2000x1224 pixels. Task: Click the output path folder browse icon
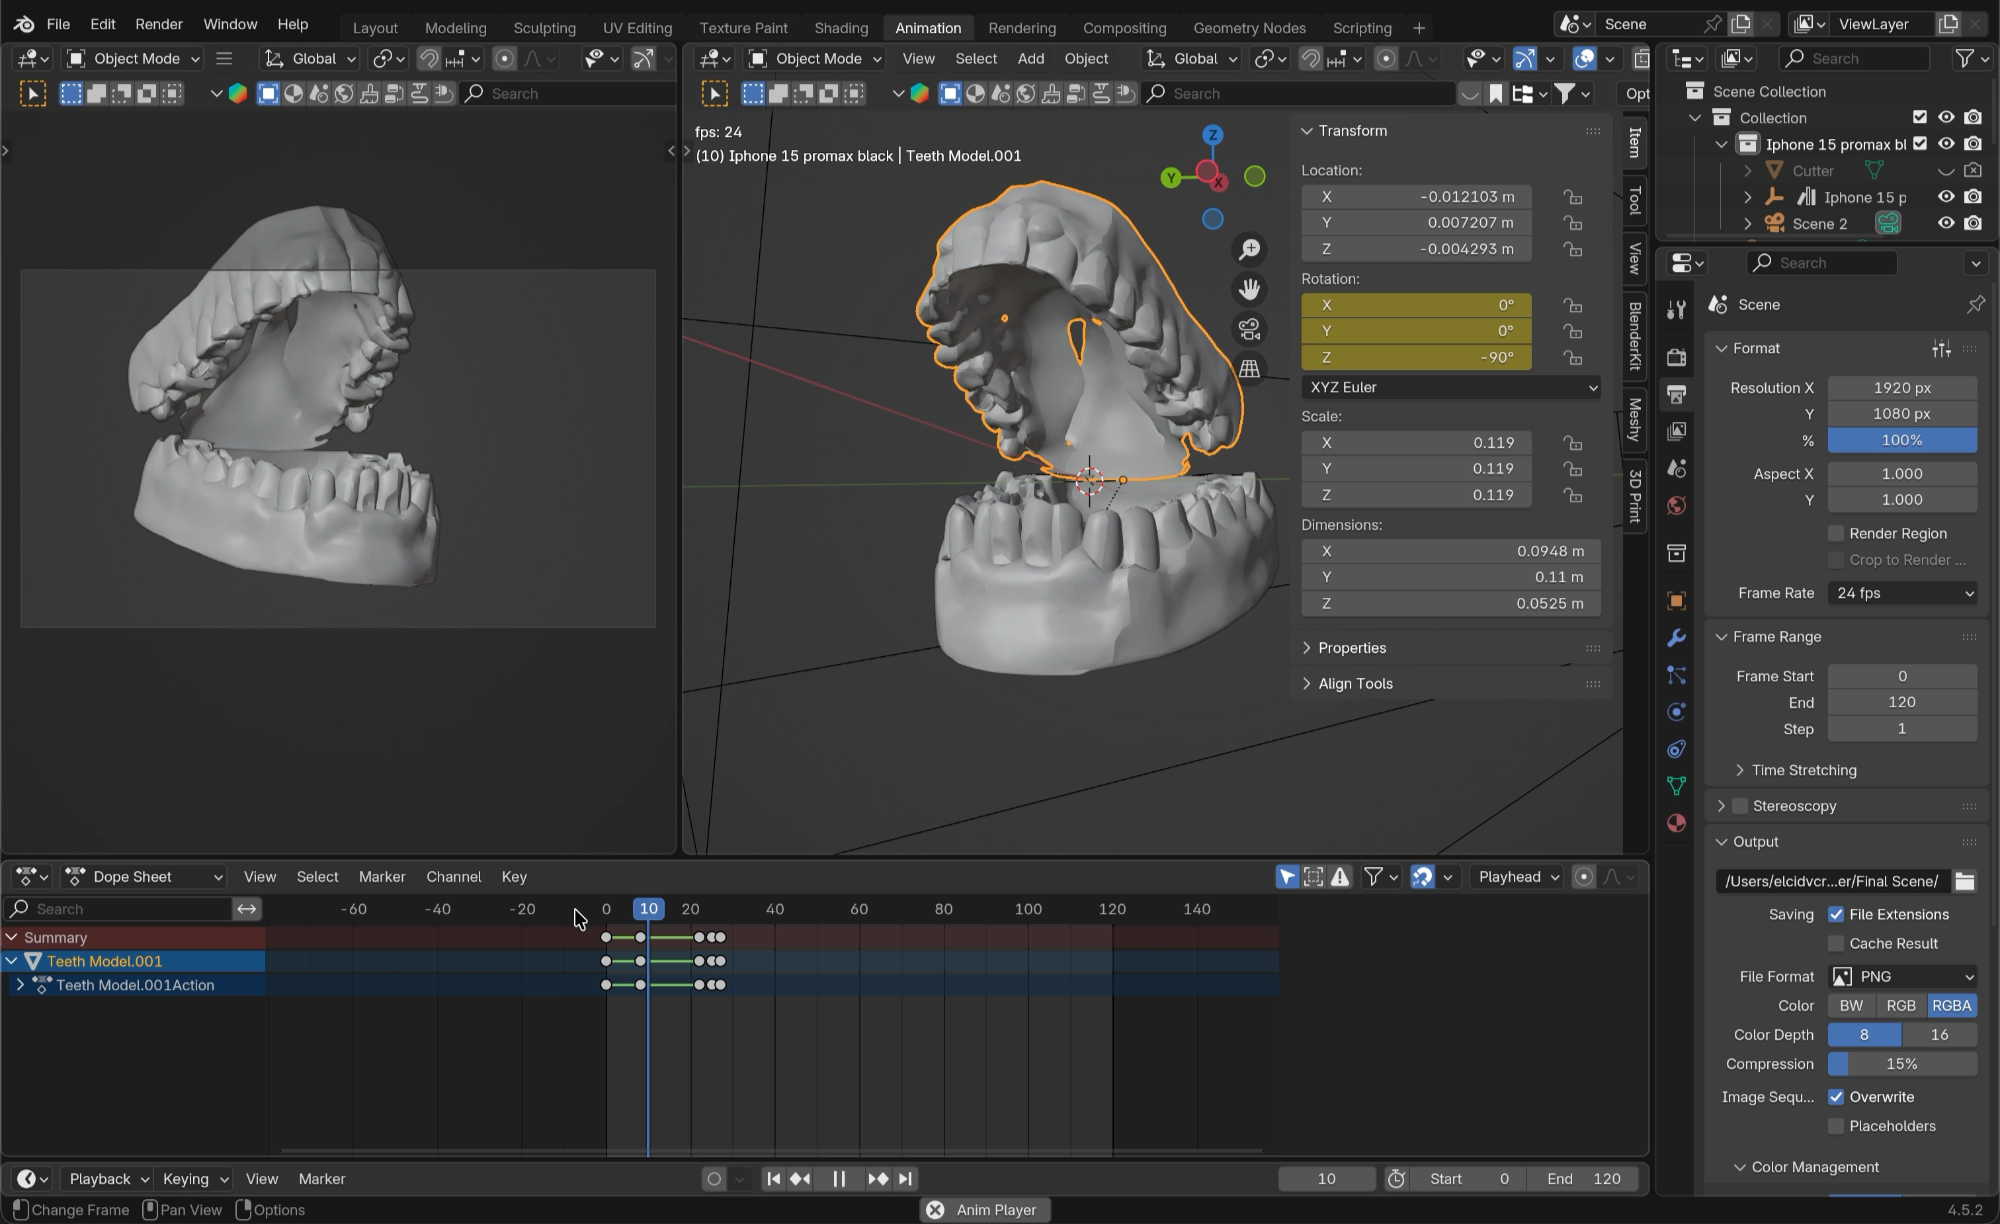tap(1965, 881)
